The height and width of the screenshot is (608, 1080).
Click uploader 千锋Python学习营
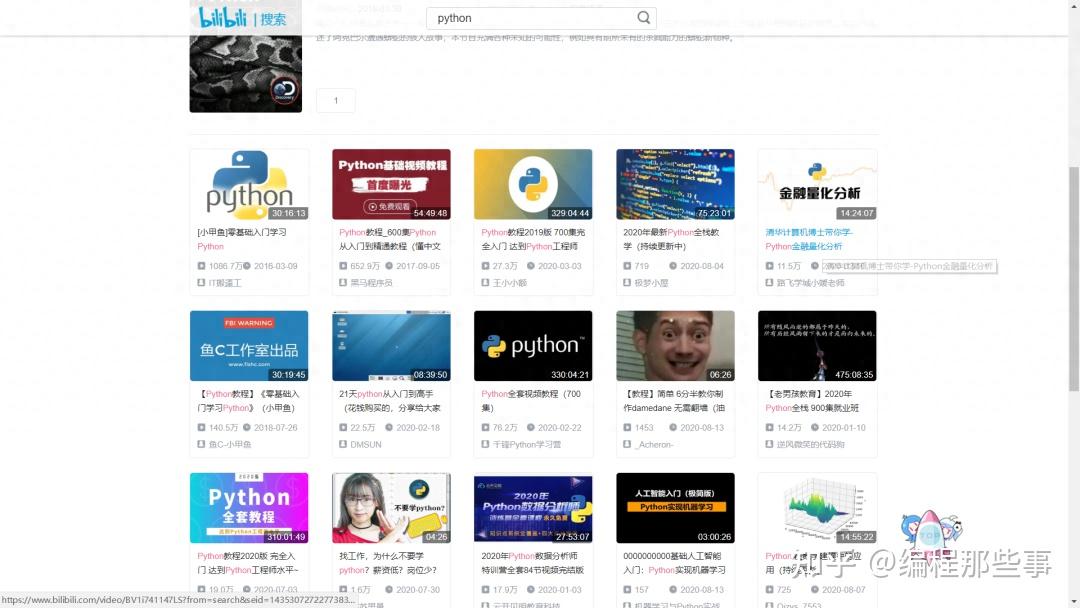pos(527,445)
